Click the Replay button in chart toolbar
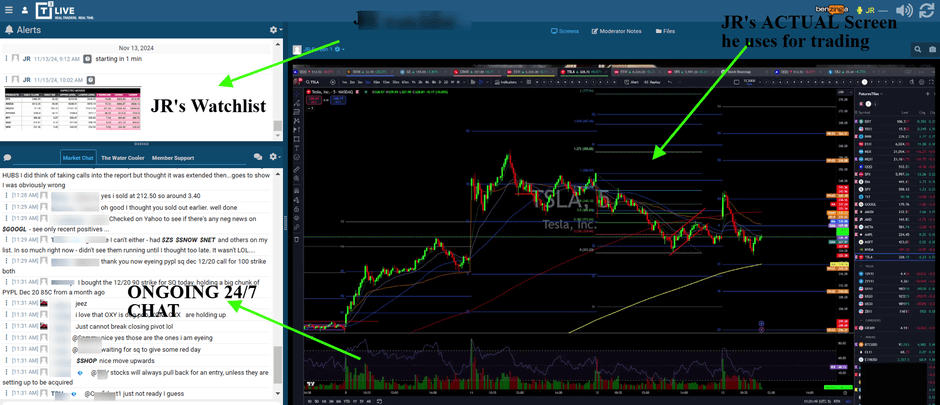940x405 pixels. click(x=652, y=82)
